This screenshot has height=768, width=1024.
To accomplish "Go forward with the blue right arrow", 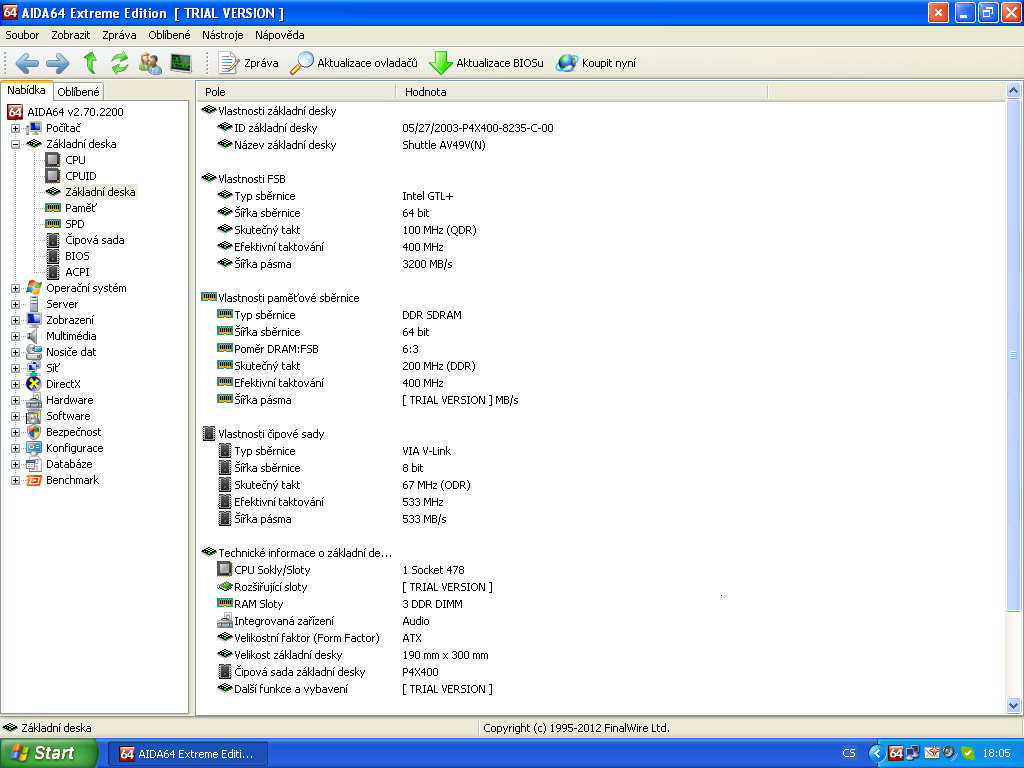I will coord(57,63).
